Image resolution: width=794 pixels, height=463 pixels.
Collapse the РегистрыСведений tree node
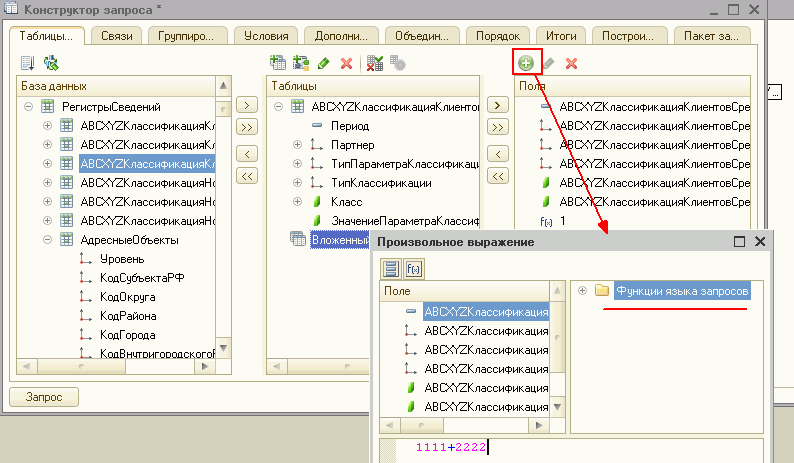point(28,106)
